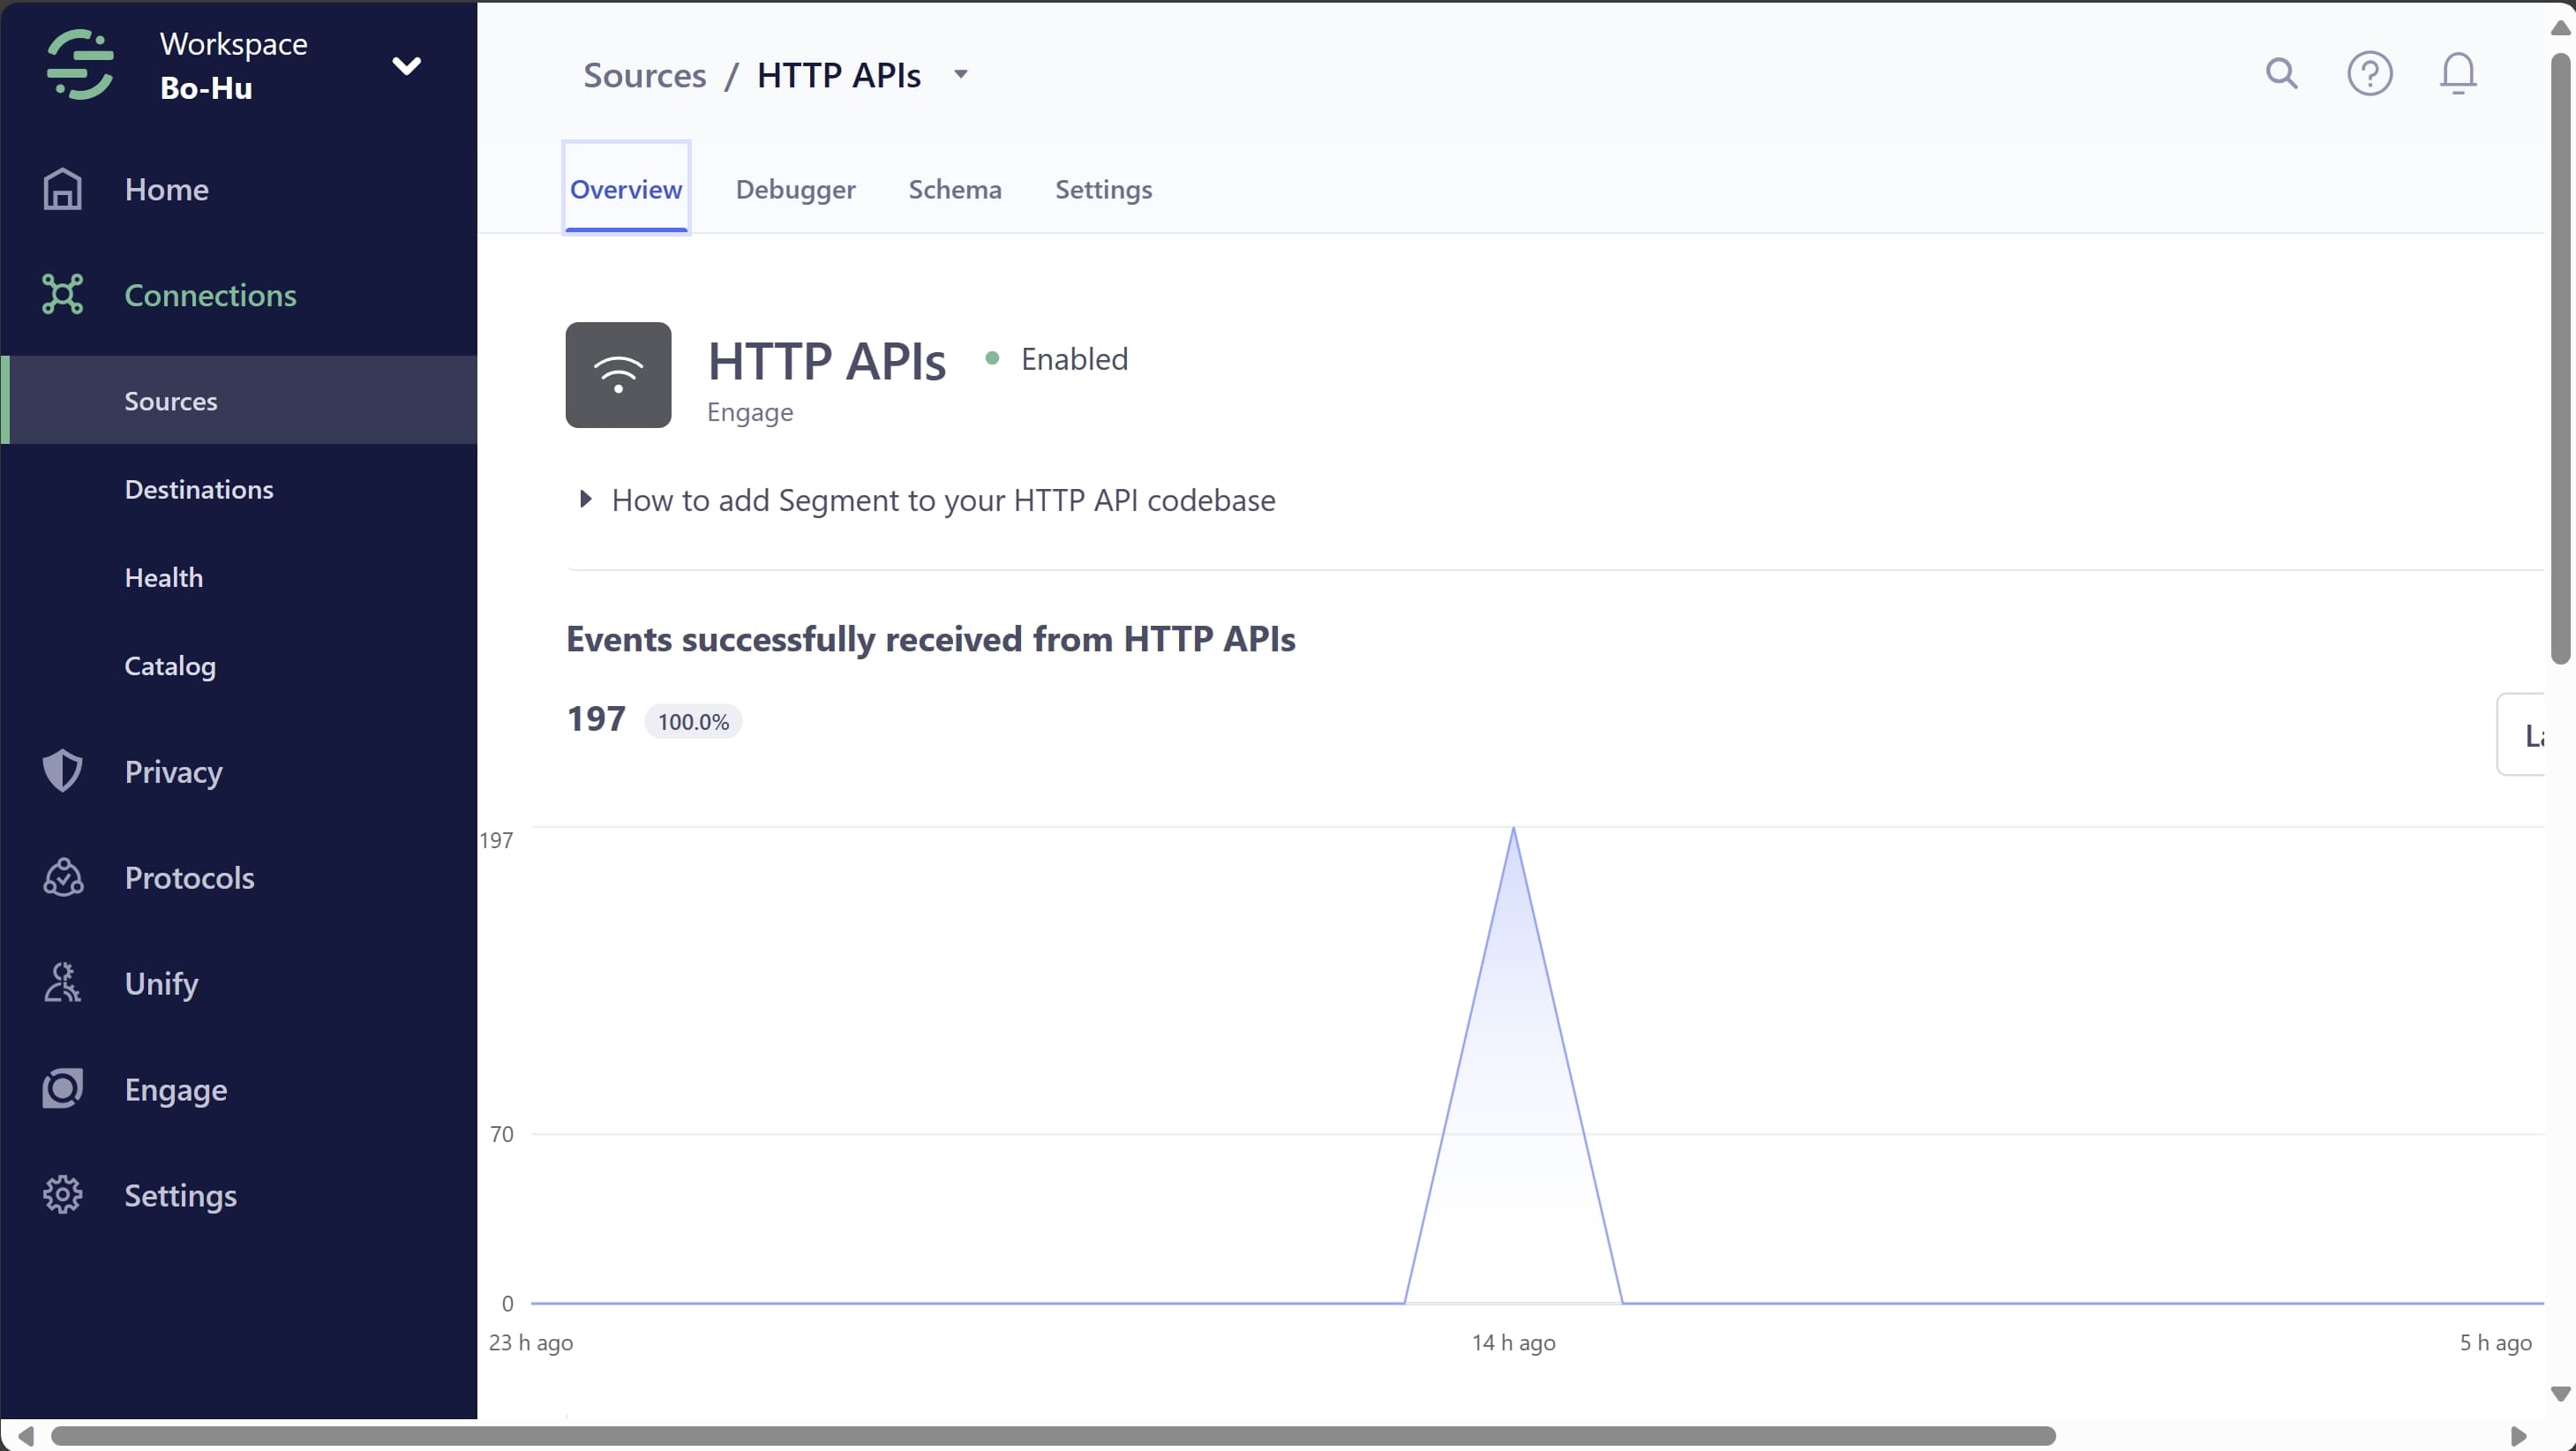Open the search magnifier icon
This screenshot has height=1451, width=2576.
point(2281,73)
